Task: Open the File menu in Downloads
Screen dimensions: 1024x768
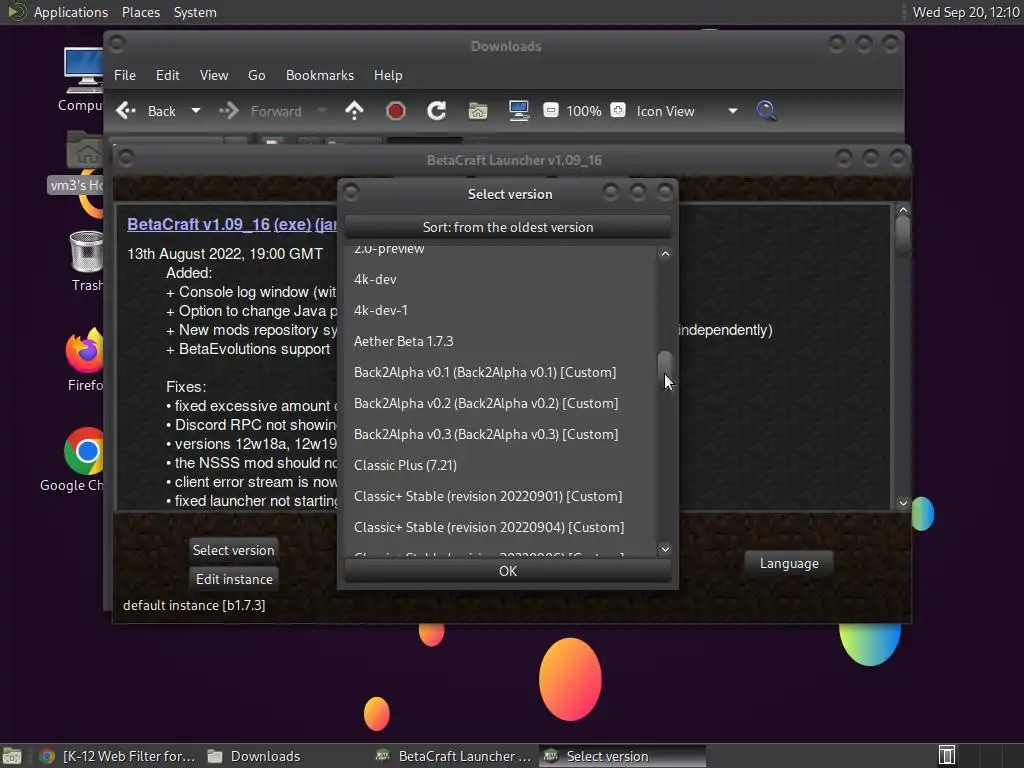Action: point(125,75)
